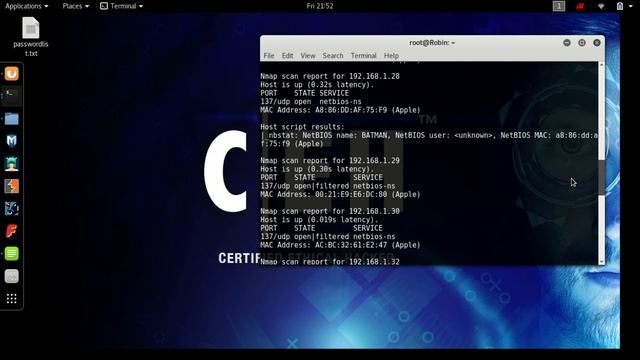Click MAC address A8:86:DD:AF:75:F9 line

click(x=340, y=110)
